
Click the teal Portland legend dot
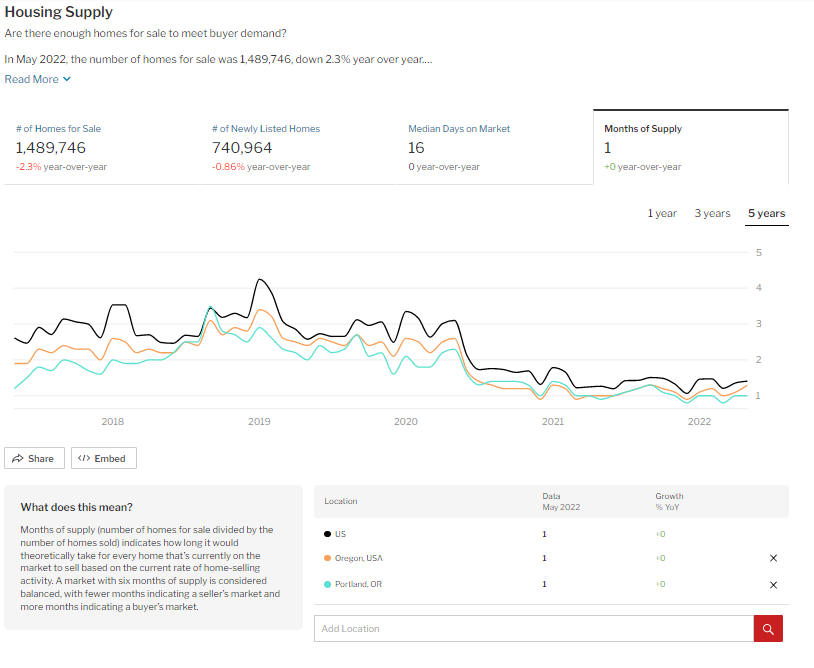[x=328, y=585]
